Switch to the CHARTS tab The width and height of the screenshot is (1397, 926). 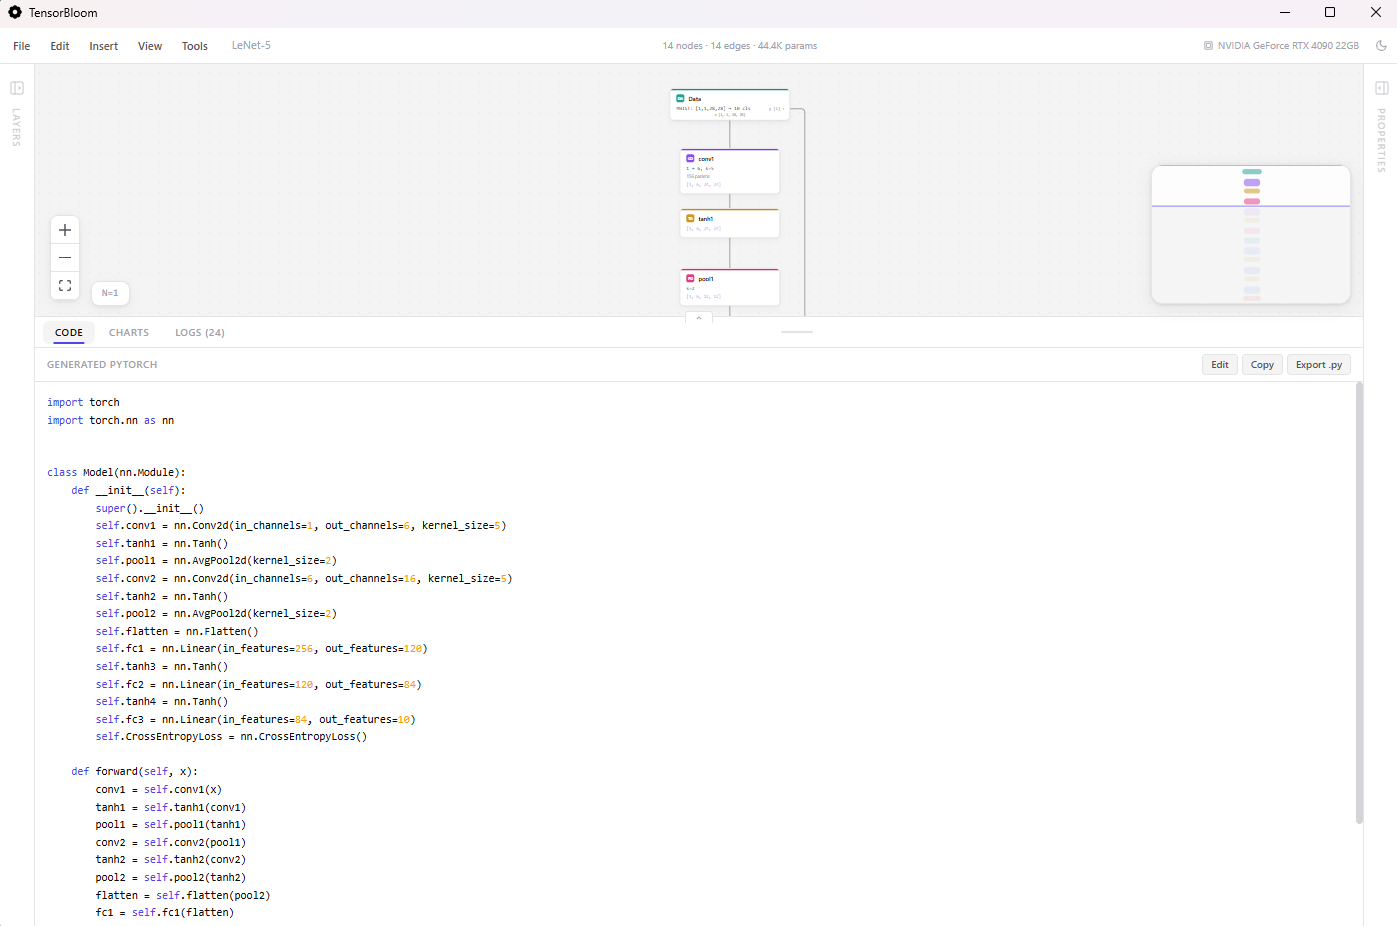(128, 332)
